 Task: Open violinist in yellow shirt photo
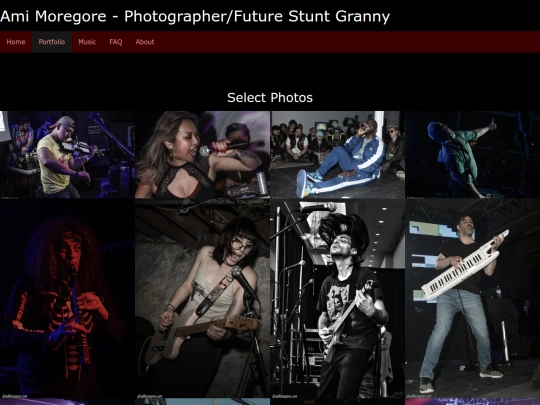(68, 155)
